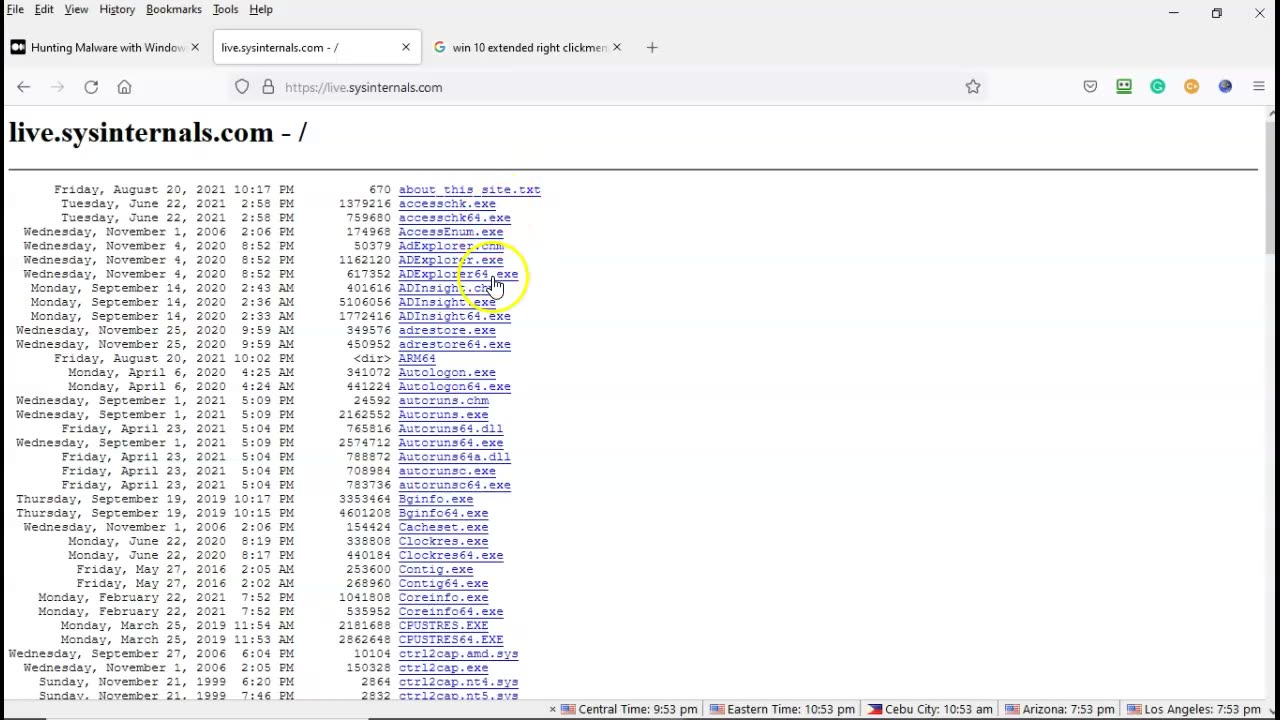
Task: Download ctrl2cap.amd.sys
Action: tap(458, 654)
